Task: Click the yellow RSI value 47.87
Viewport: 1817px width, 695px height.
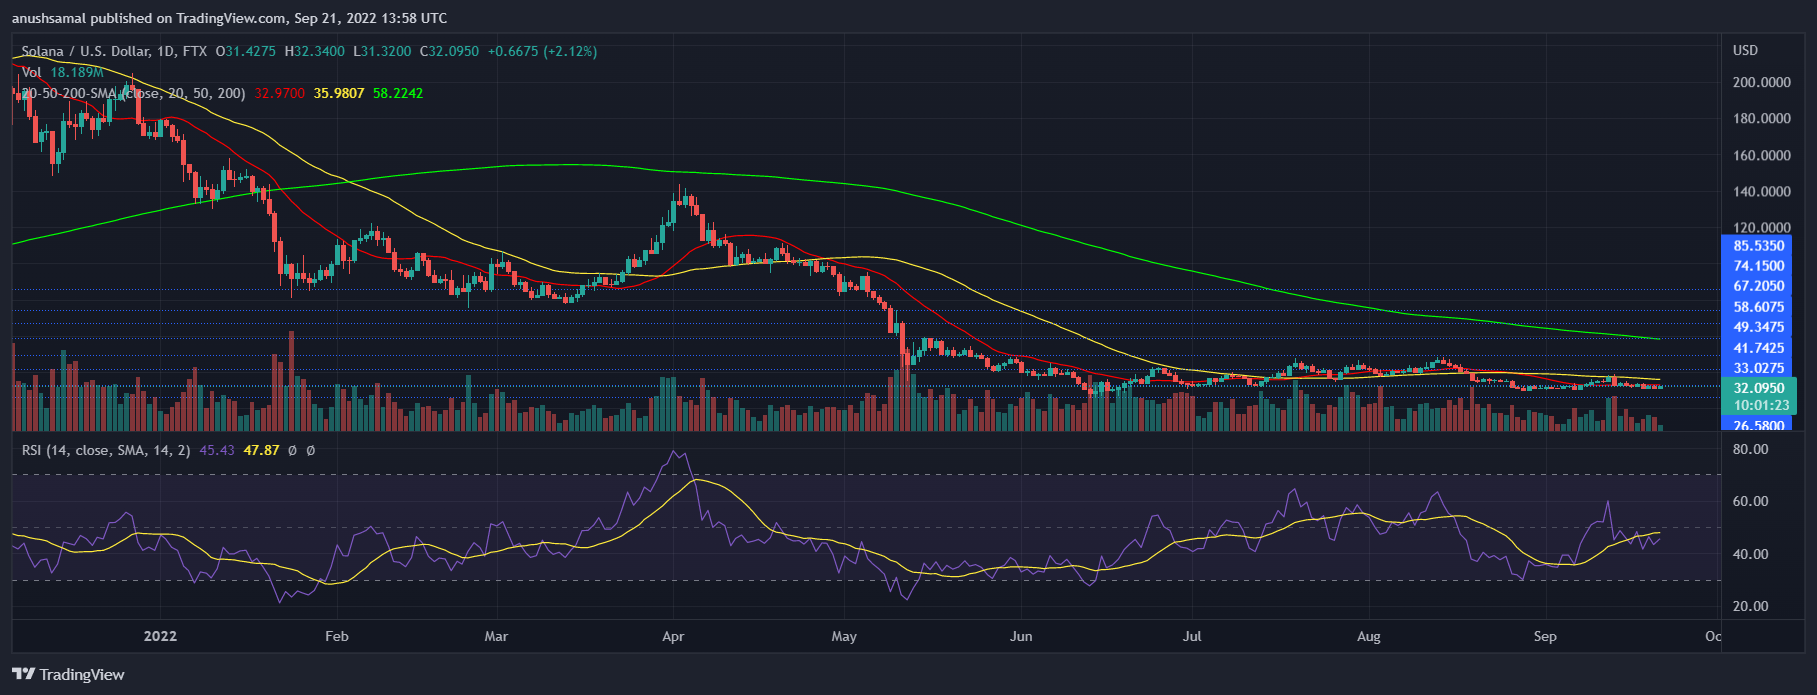Action: point(262,450)
